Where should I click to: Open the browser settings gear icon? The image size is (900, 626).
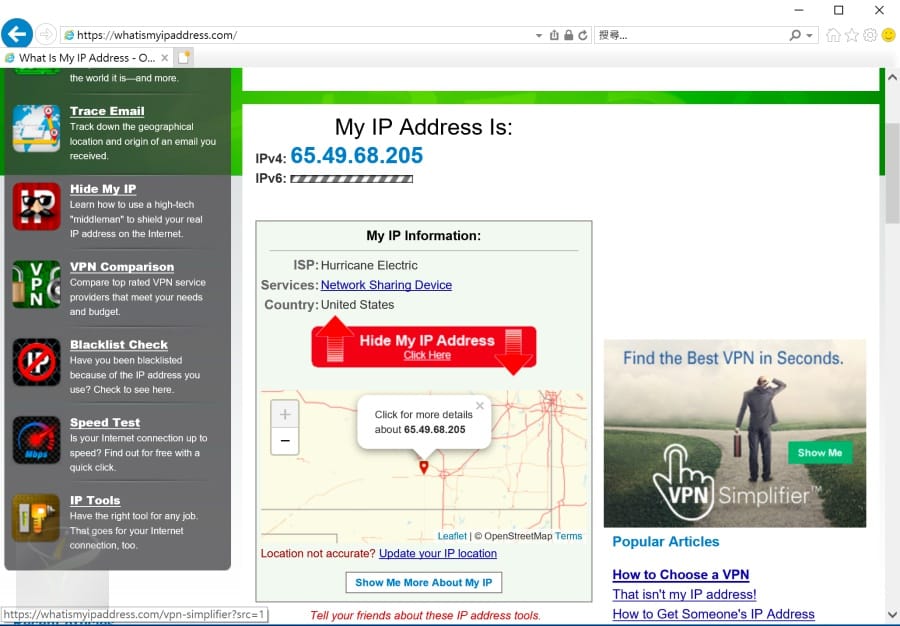(870, 35)
